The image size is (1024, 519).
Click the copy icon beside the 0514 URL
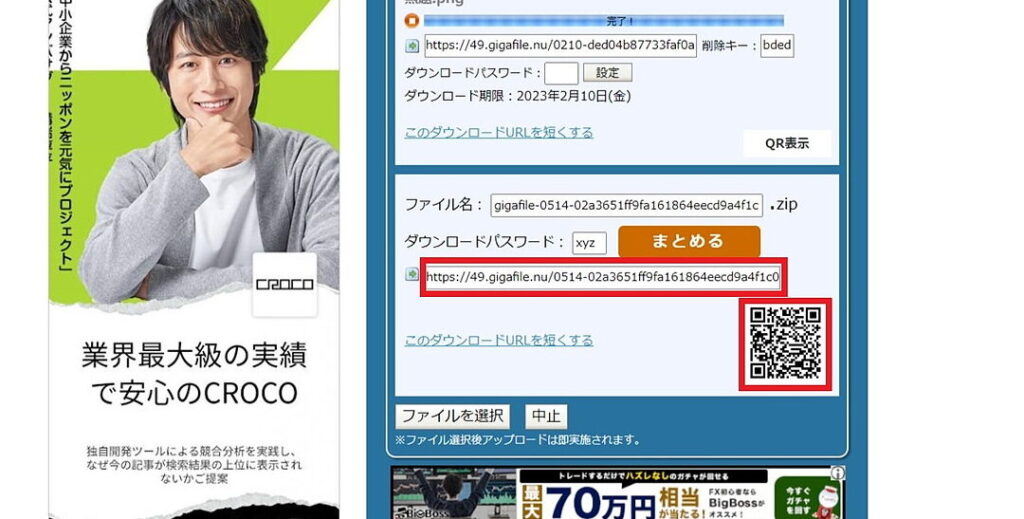(412, 274)
